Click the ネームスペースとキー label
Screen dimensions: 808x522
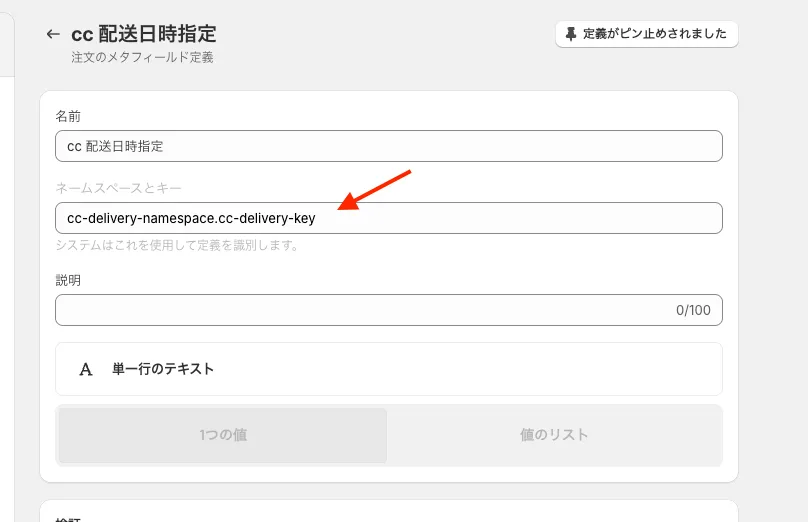point(118,189)
